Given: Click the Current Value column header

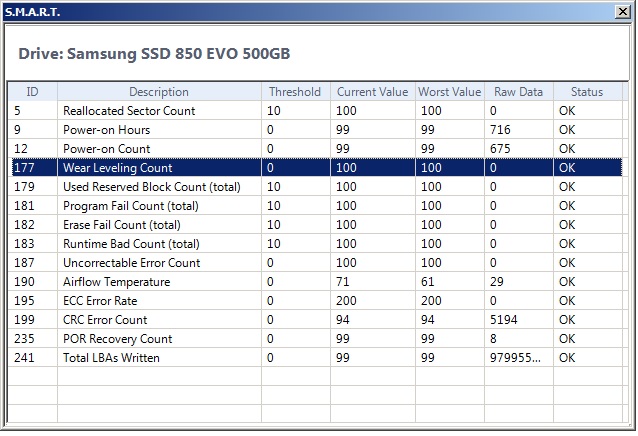Looking at the screenshot, I should tap(373, 92).
